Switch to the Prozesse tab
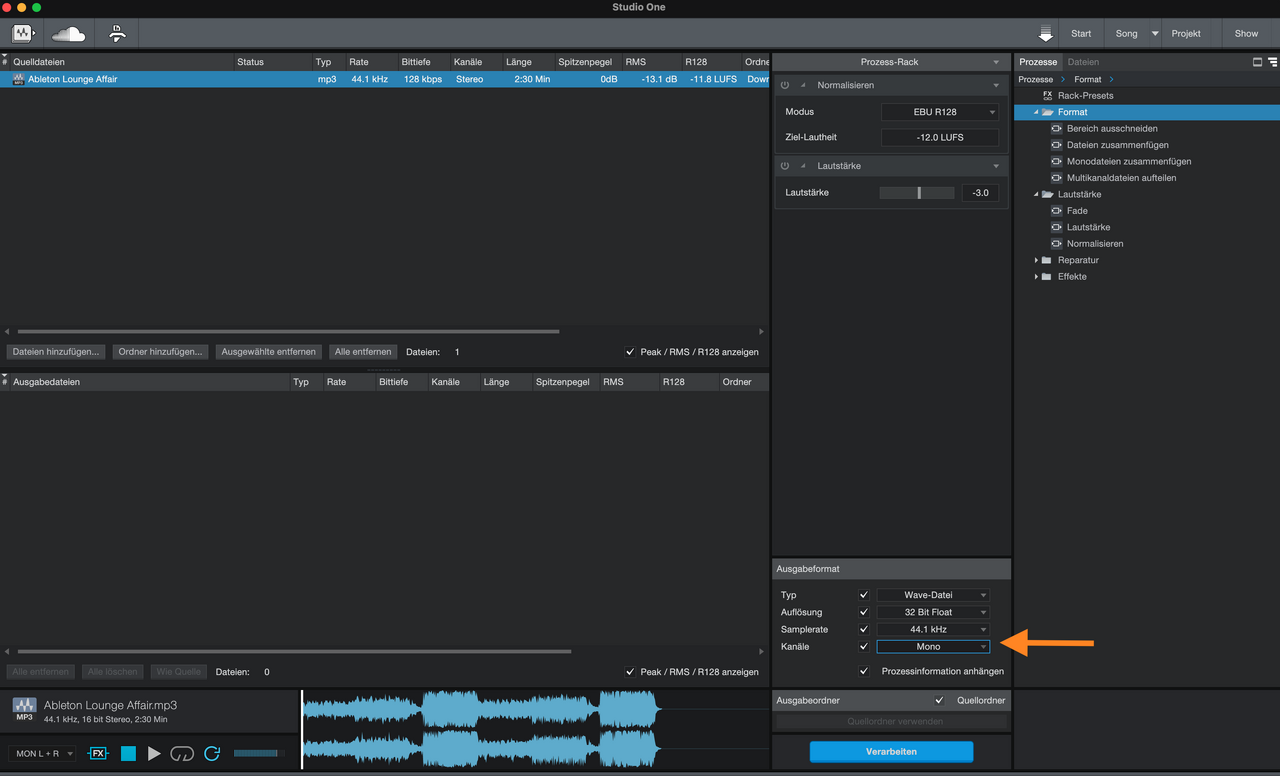 coord(1038,62)
